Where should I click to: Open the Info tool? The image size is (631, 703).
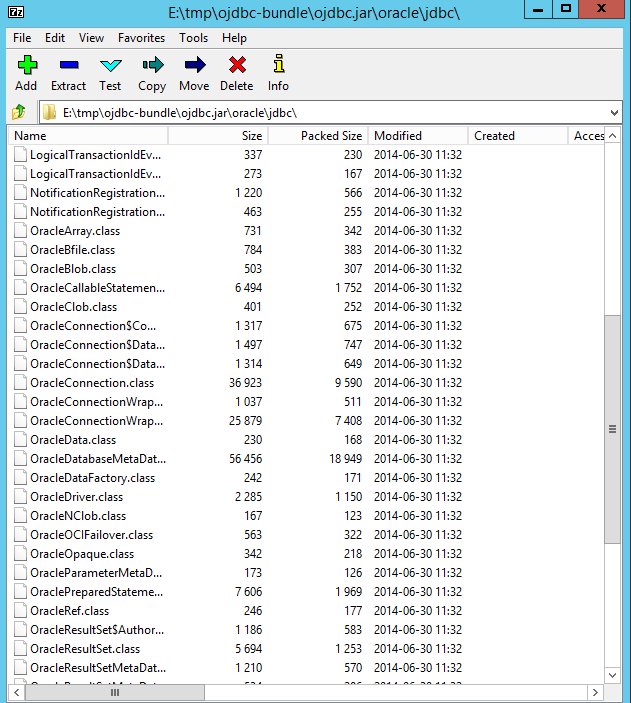279,64
